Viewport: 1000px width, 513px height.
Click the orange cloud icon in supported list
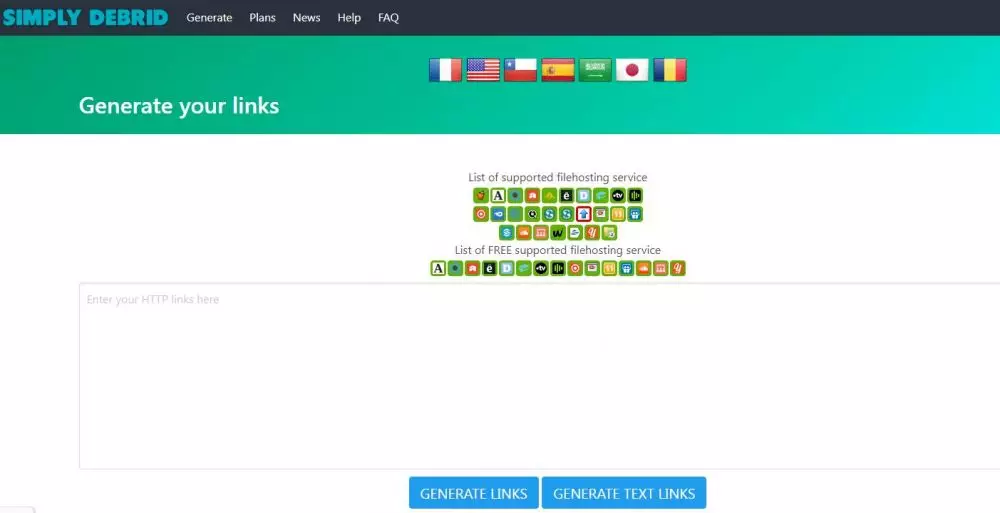(524, 232)
